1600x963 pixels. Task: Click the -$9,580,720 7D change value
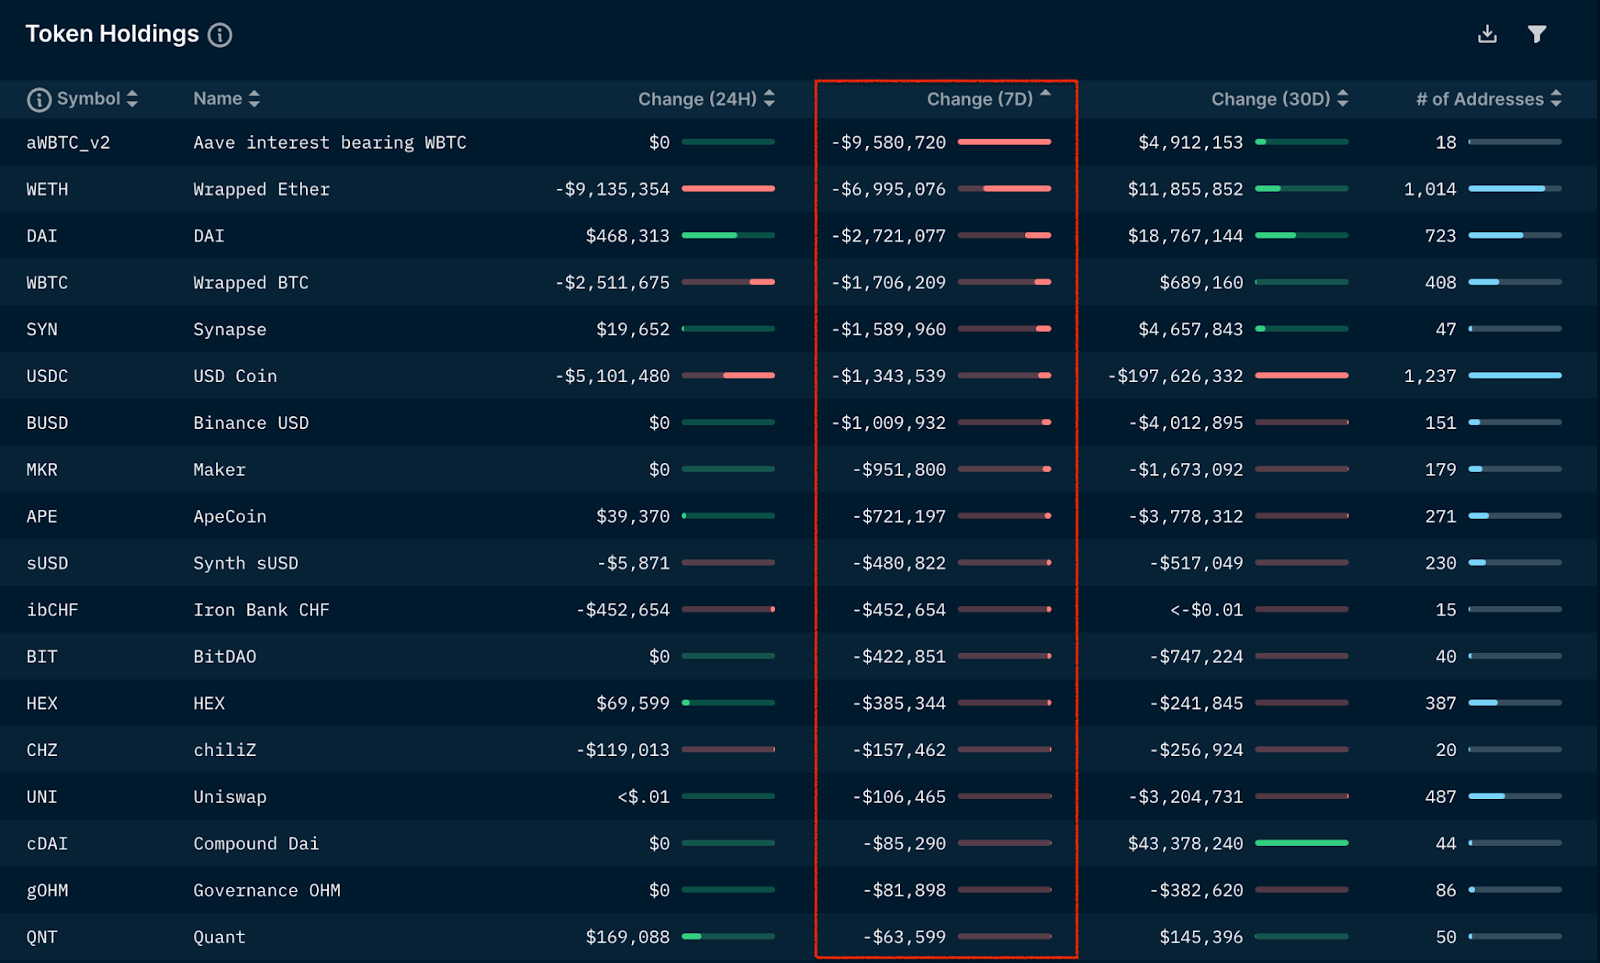click(x=888, y=143)
